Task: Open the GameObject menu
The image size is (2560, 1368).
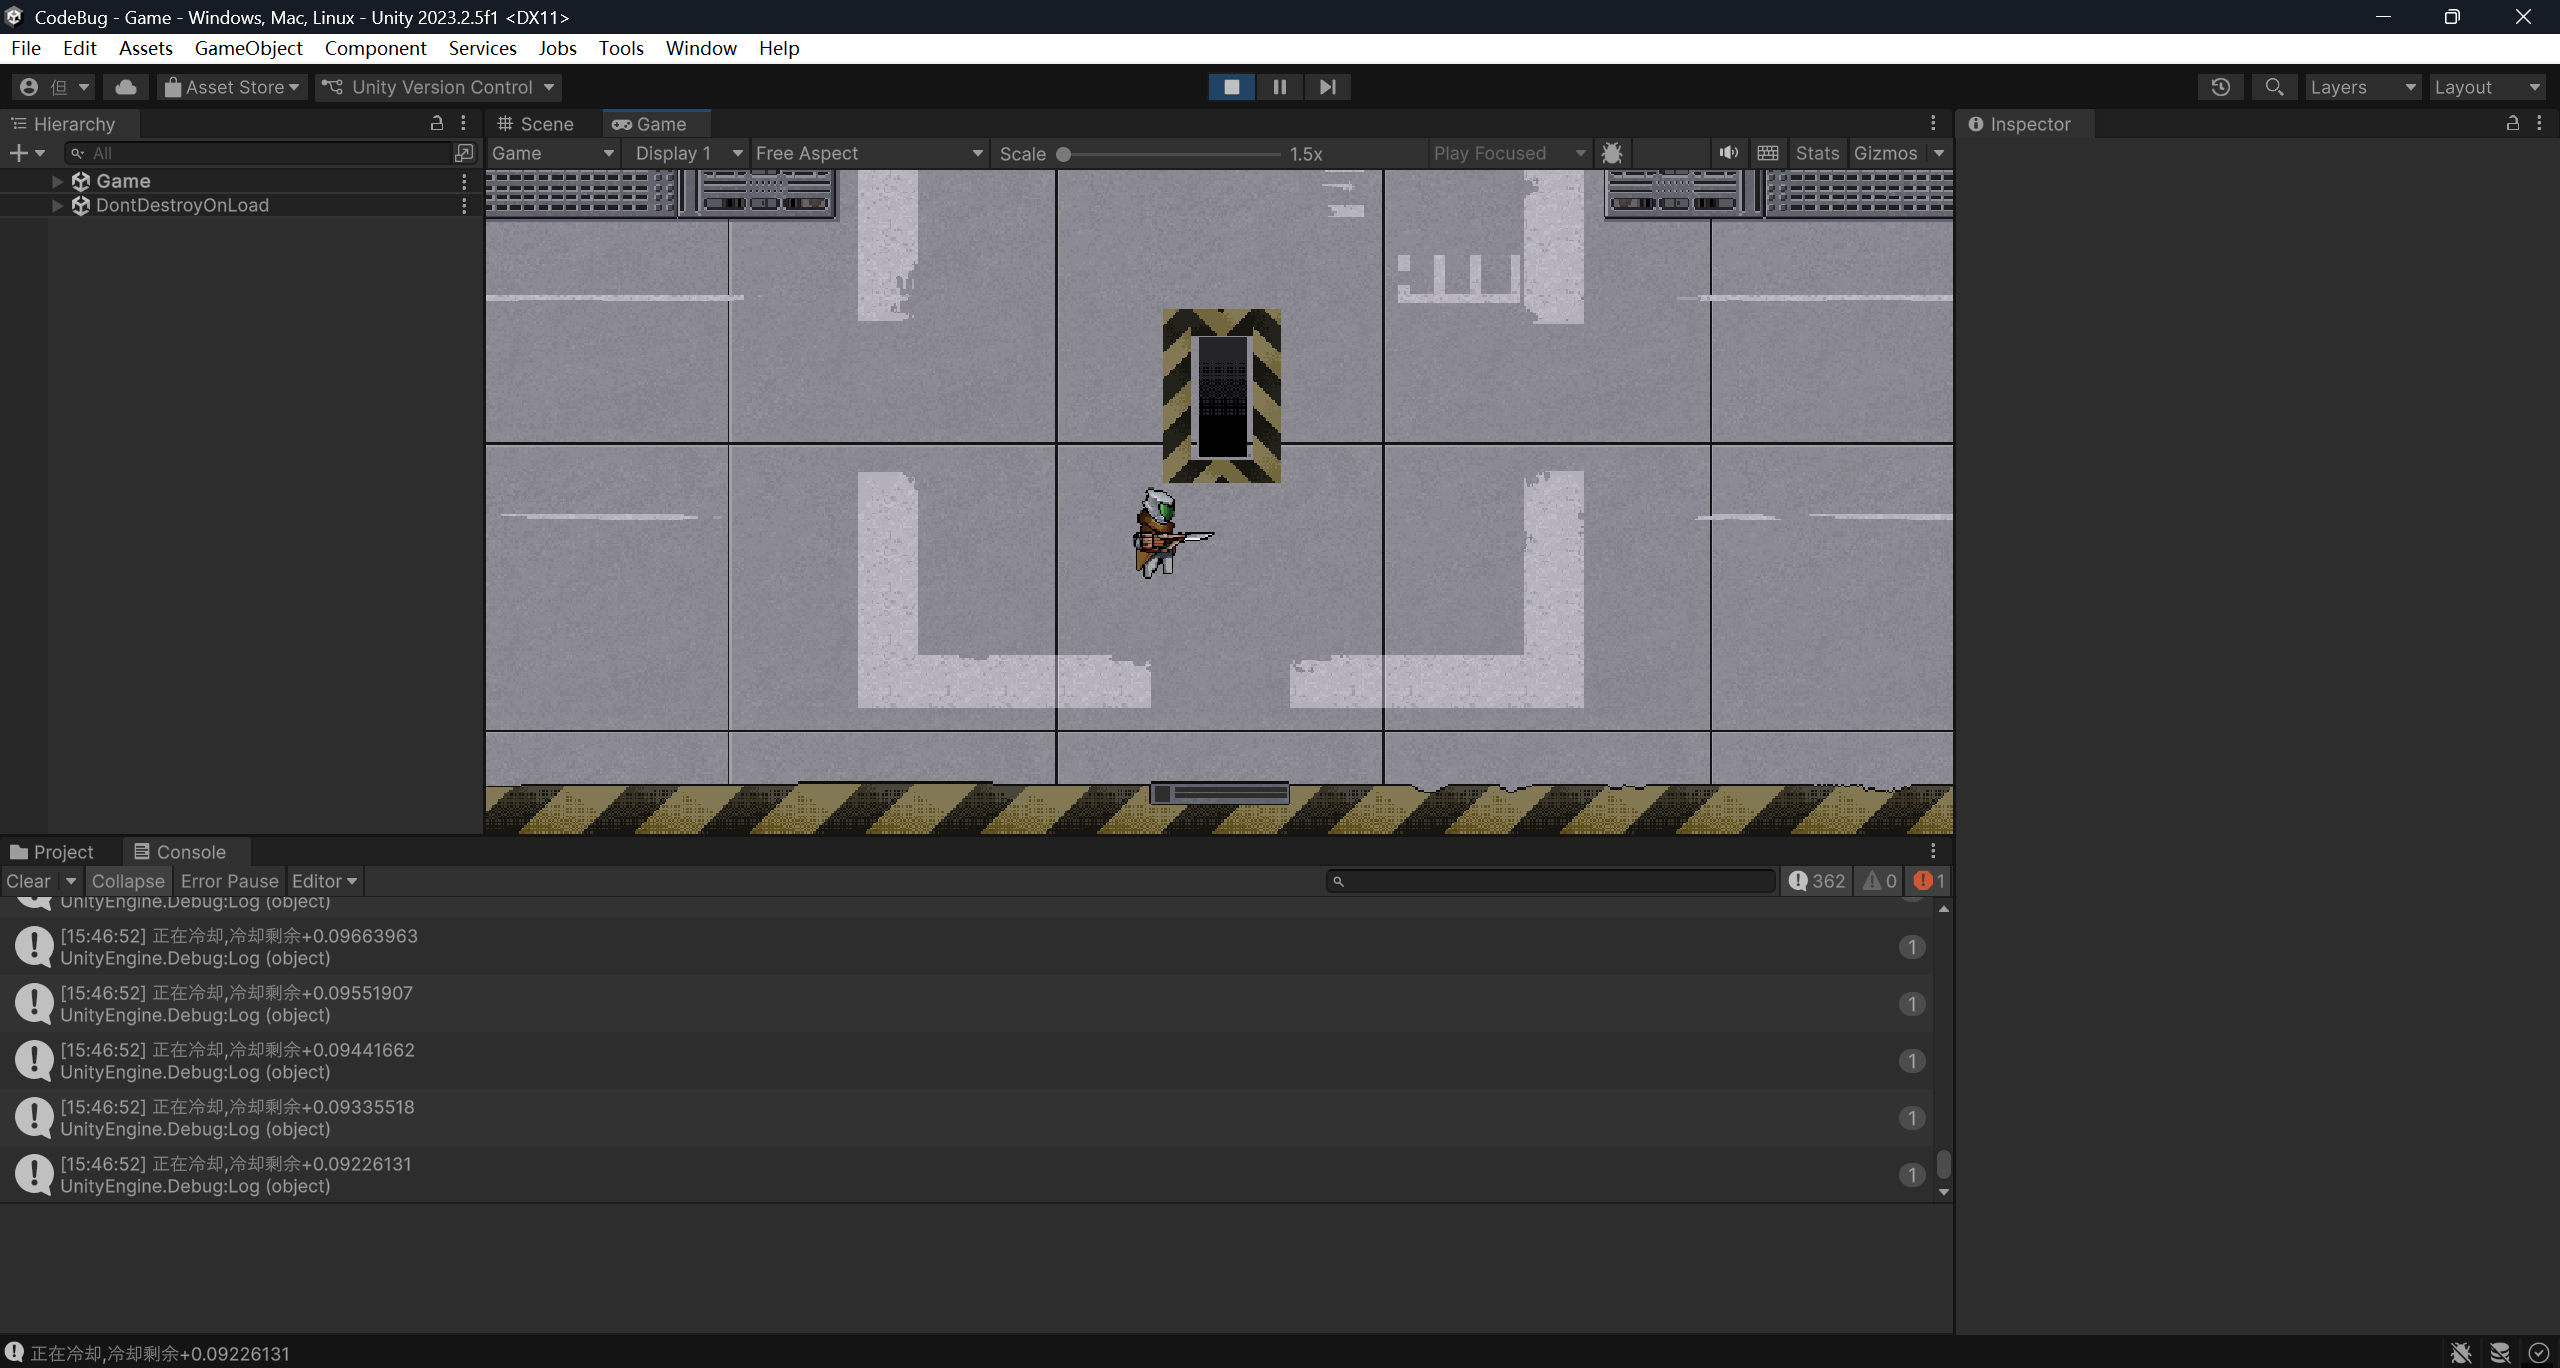Action: [248, 48]
